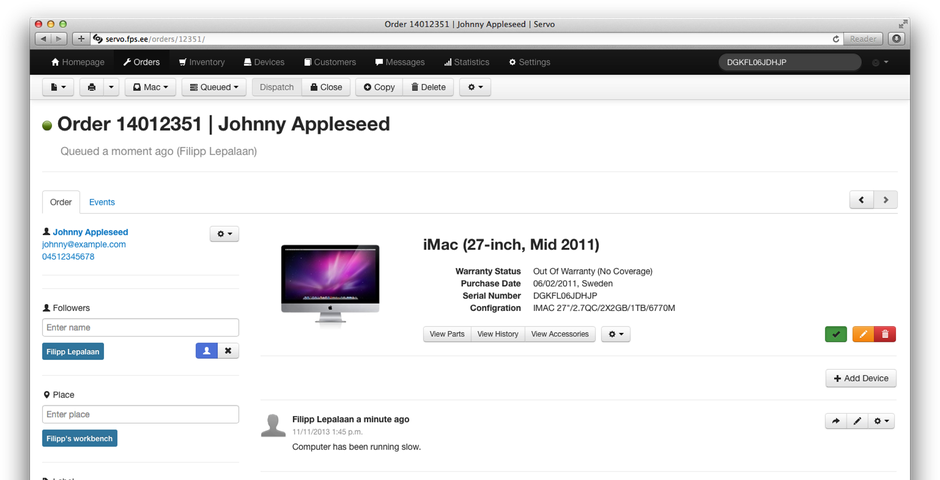Edit the note with pencil icon

[x=857, y=421]
